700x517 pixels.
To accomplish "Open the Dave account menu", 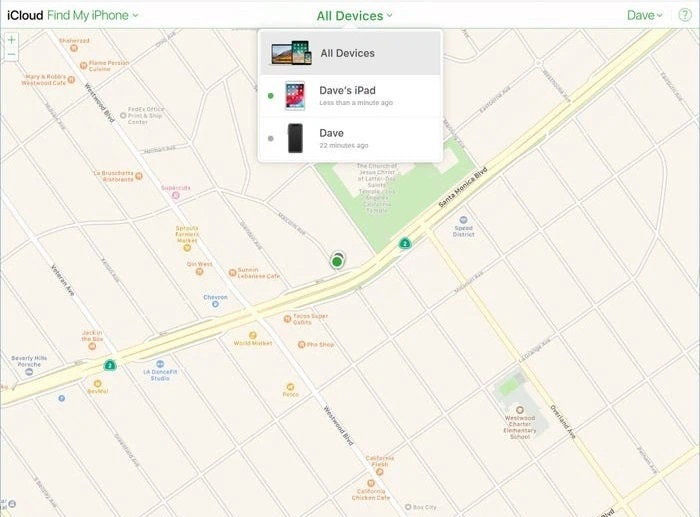I will tap(644, 15).
